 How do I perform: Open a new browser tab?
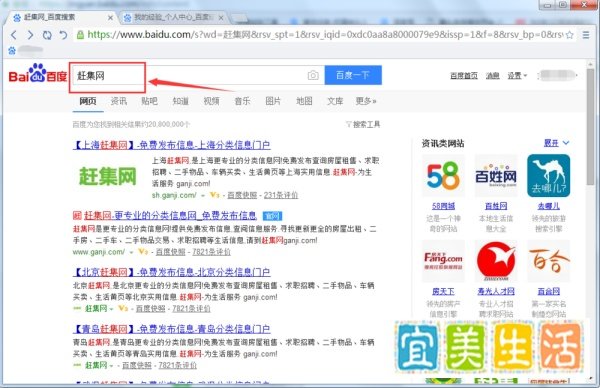pyautogui.click(x=239, y=18)
